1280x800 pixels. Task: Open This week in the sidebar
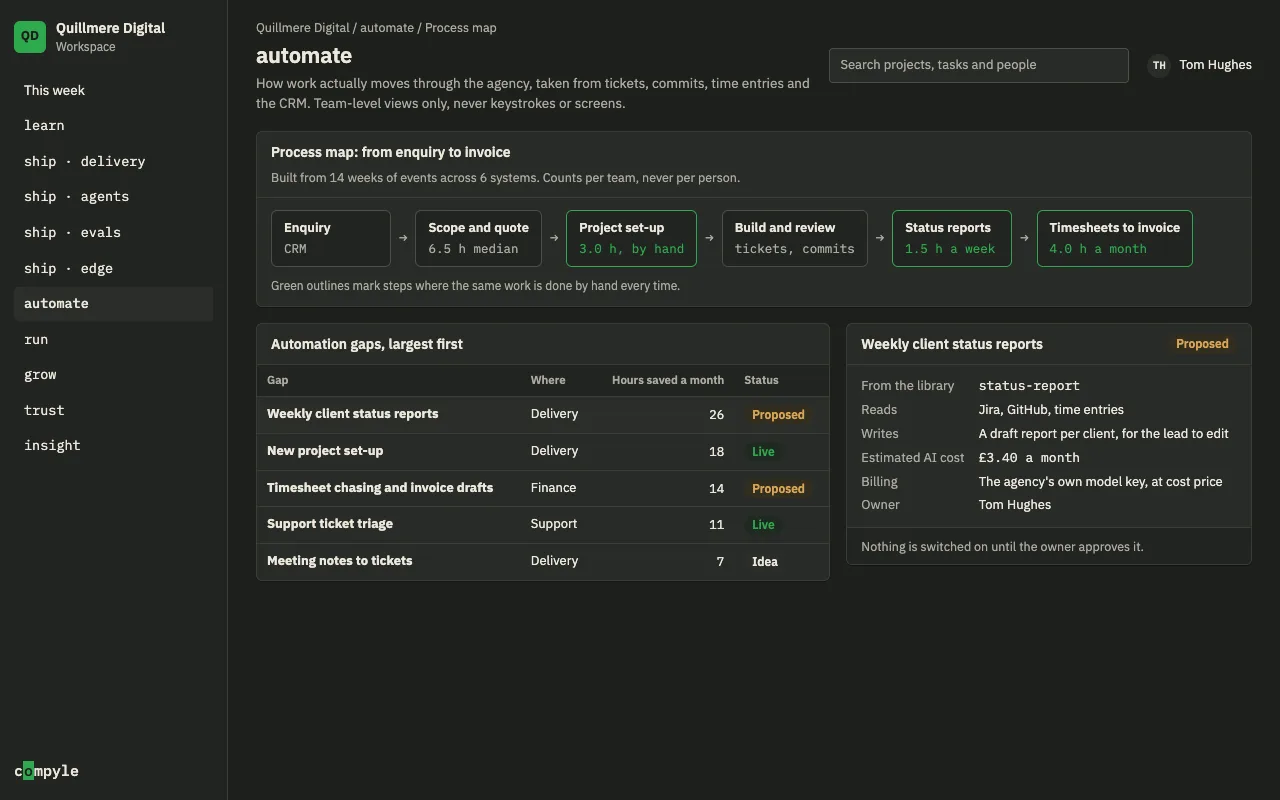coord(113,90)
